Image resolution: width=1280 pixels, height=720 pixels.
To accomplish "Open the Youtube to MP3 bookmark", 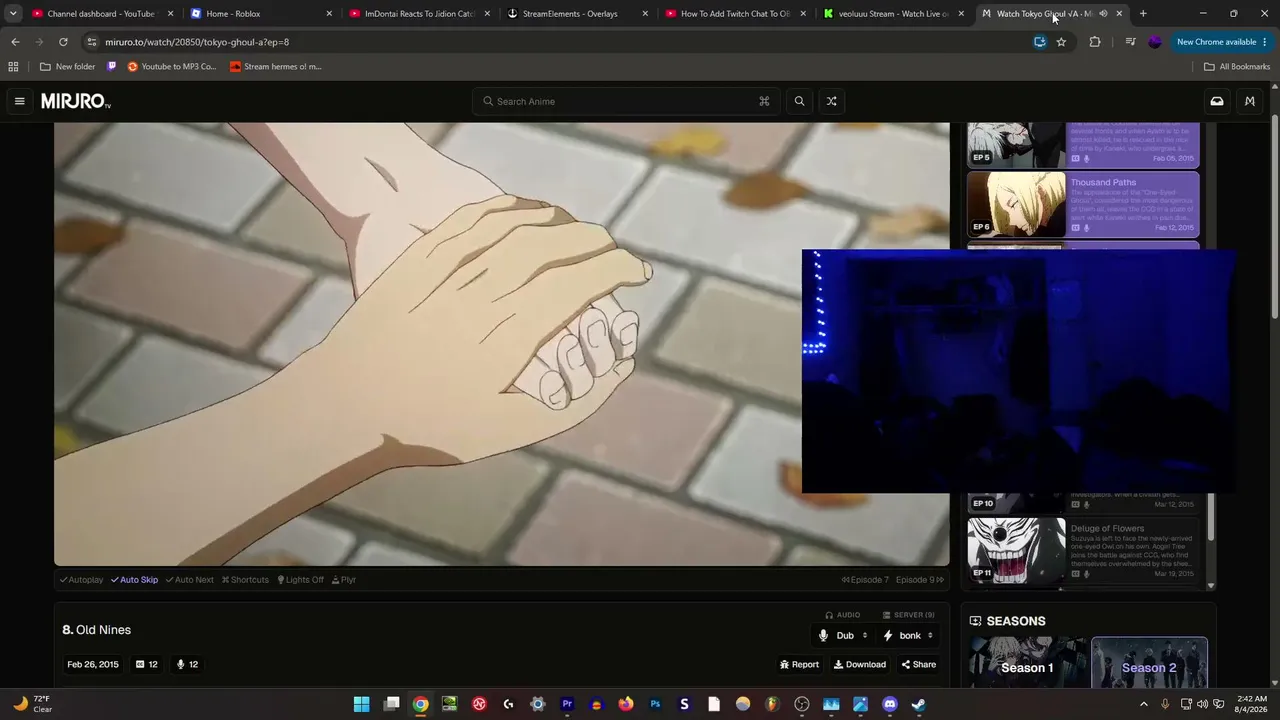I will 172,67.
